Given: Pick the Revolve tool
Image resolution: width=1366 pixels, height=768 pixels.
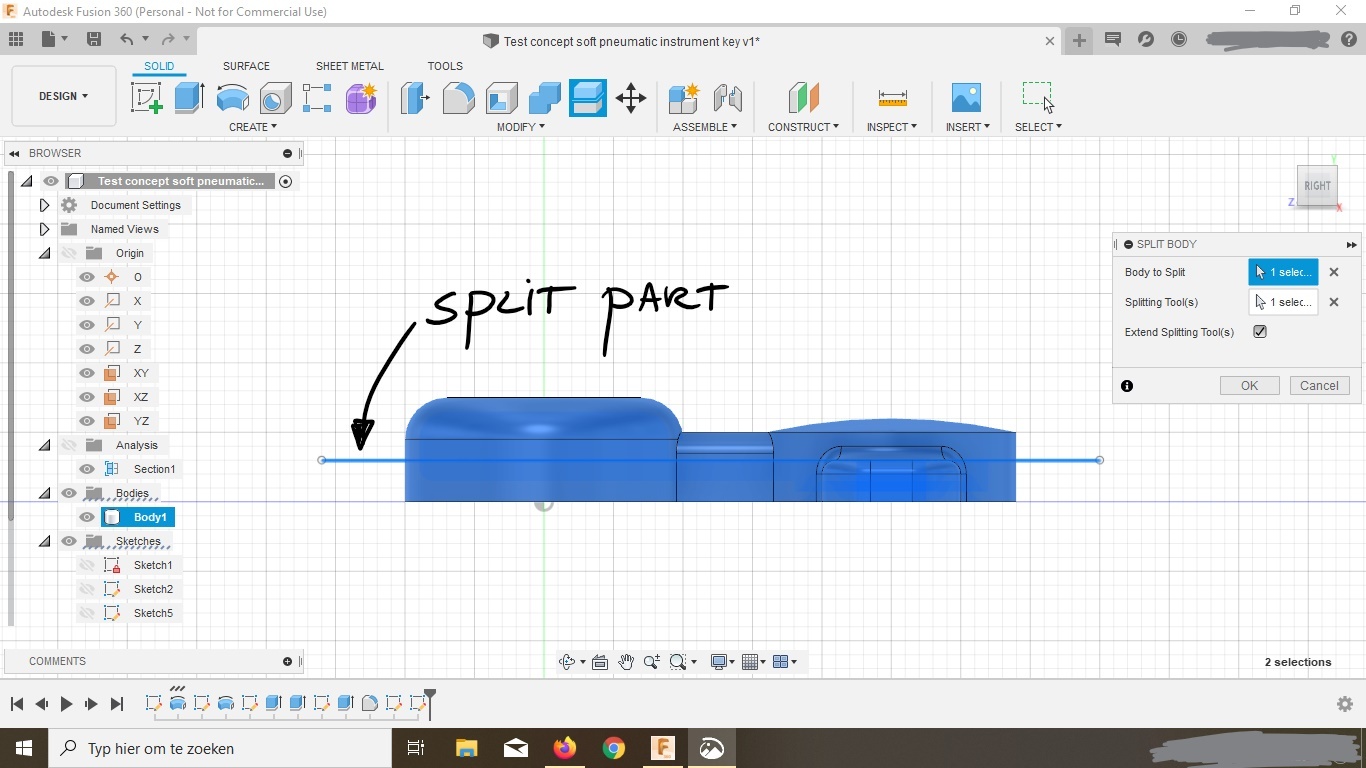Looking at the screenshot, I should click(232, 98).
